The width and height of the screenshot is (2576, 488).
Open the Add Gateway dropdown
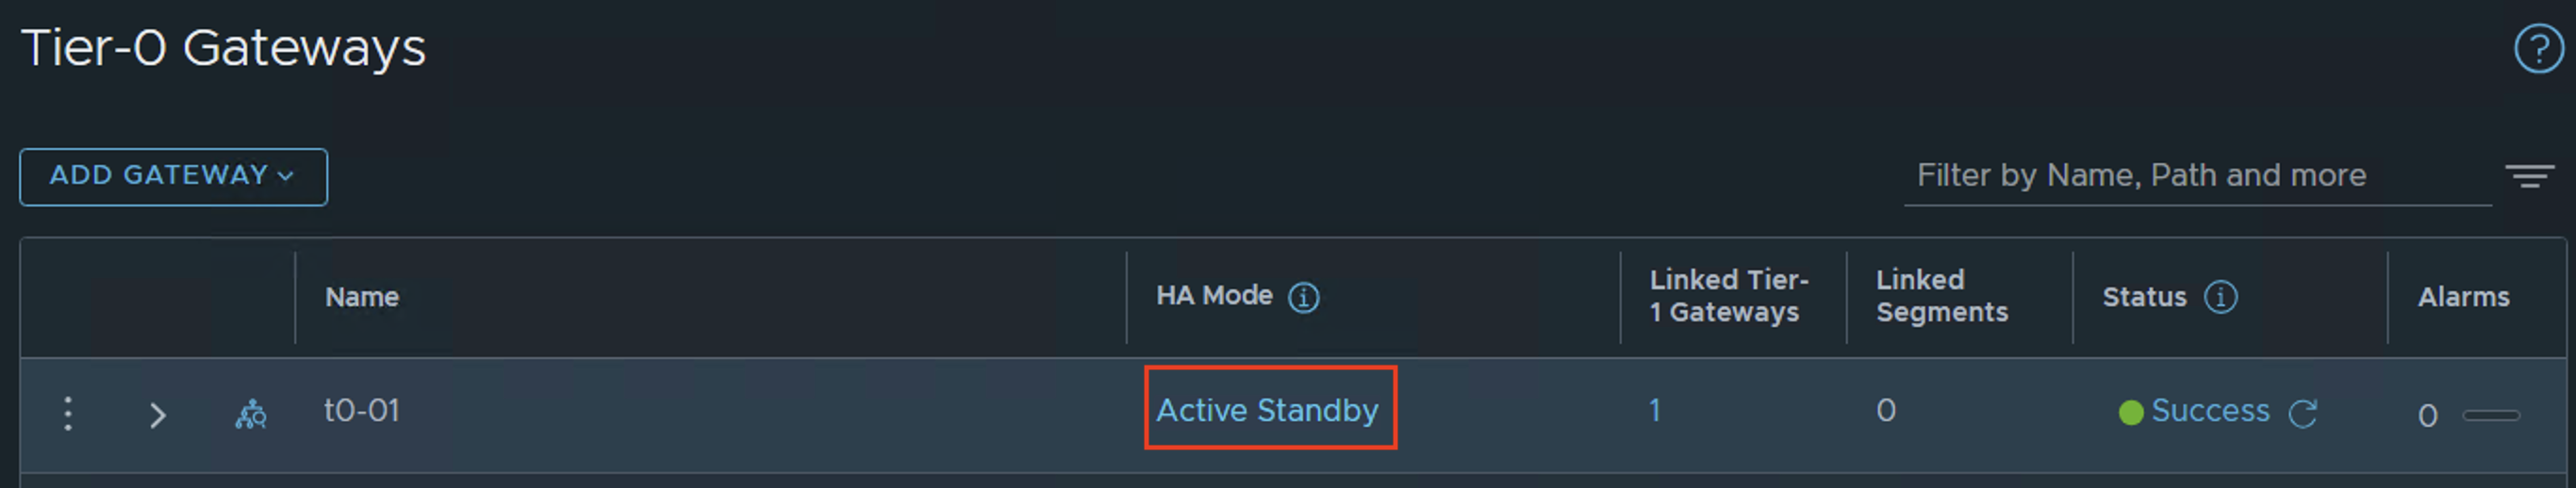pos(173,177)
